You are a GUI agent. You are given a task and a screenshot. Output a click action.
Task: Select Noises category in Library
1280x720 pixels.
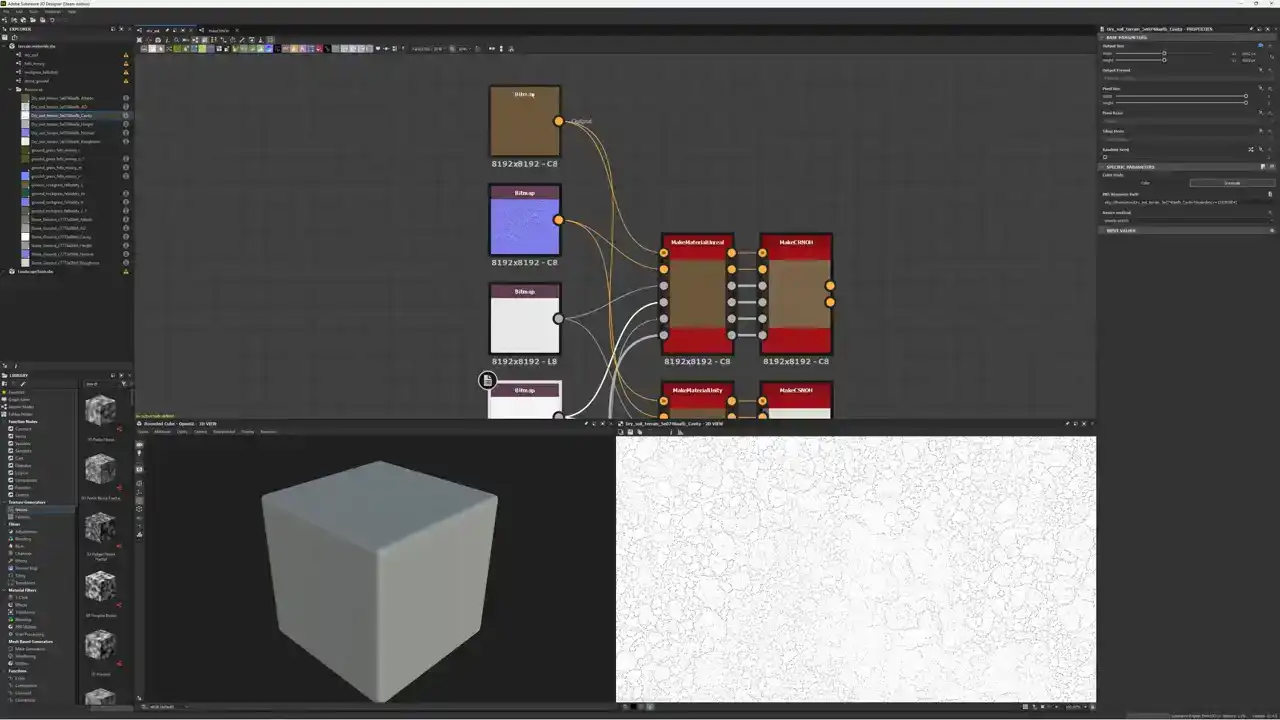coord(21,509)
